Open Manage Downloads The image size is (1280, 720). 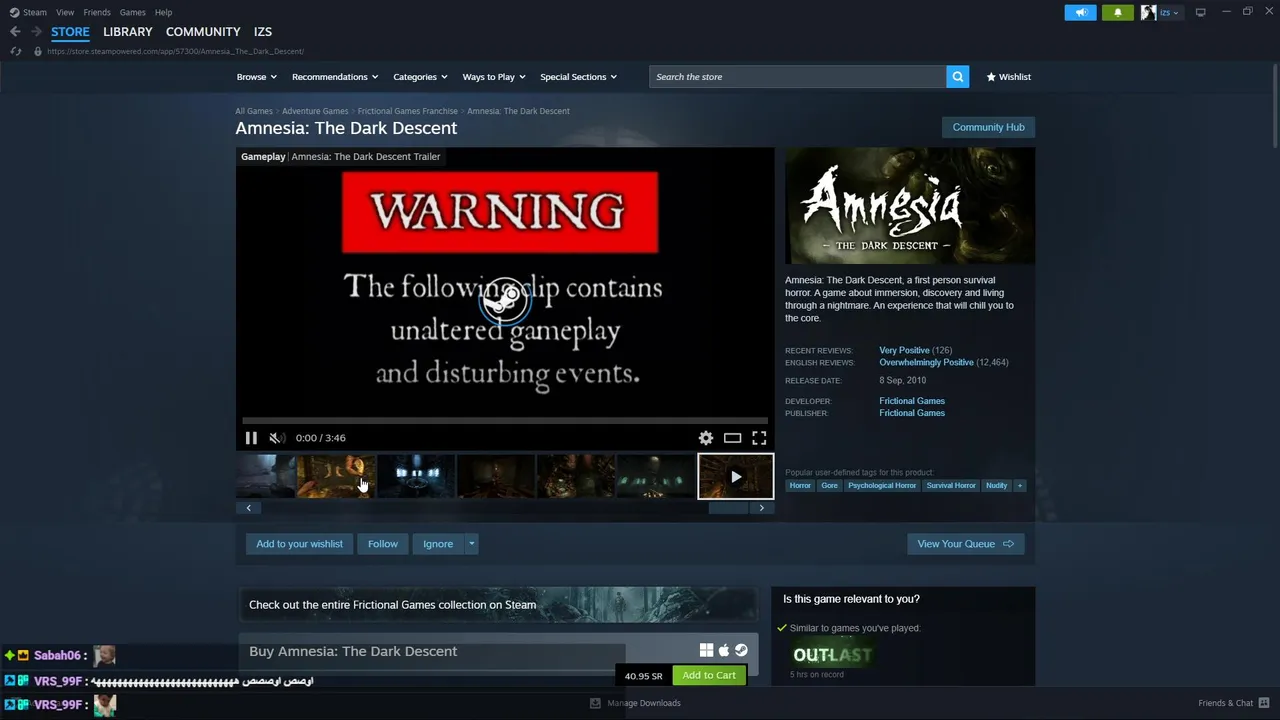tap(635, 703)
